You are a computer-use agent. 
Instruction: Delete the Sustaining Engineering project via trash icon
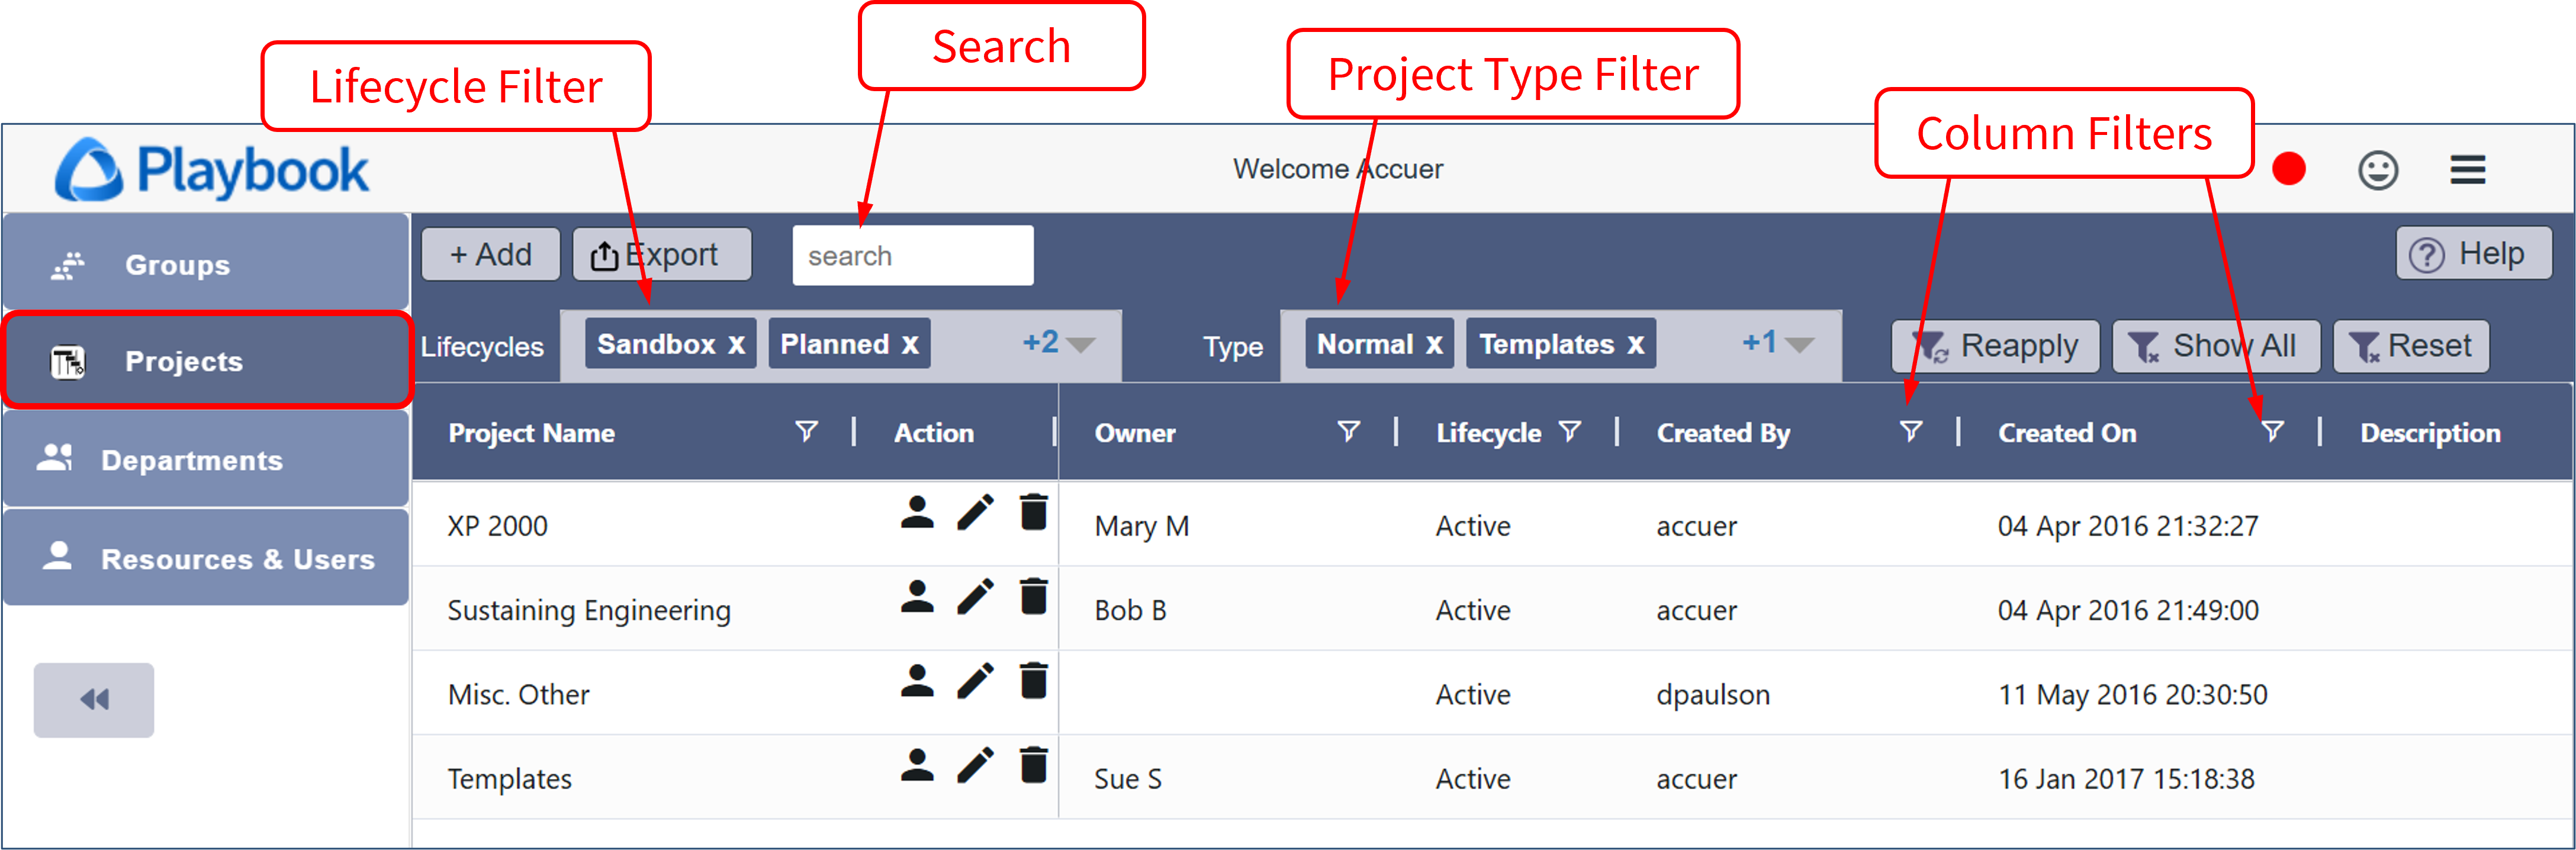[x=1033, y=596]
